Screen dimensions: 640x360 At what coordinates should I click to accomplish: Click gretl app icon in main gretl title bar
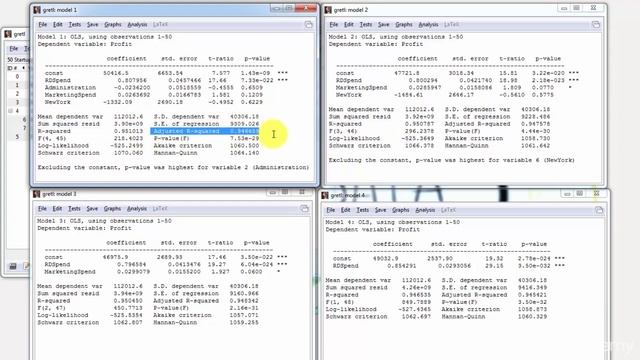tap(8, 34)
